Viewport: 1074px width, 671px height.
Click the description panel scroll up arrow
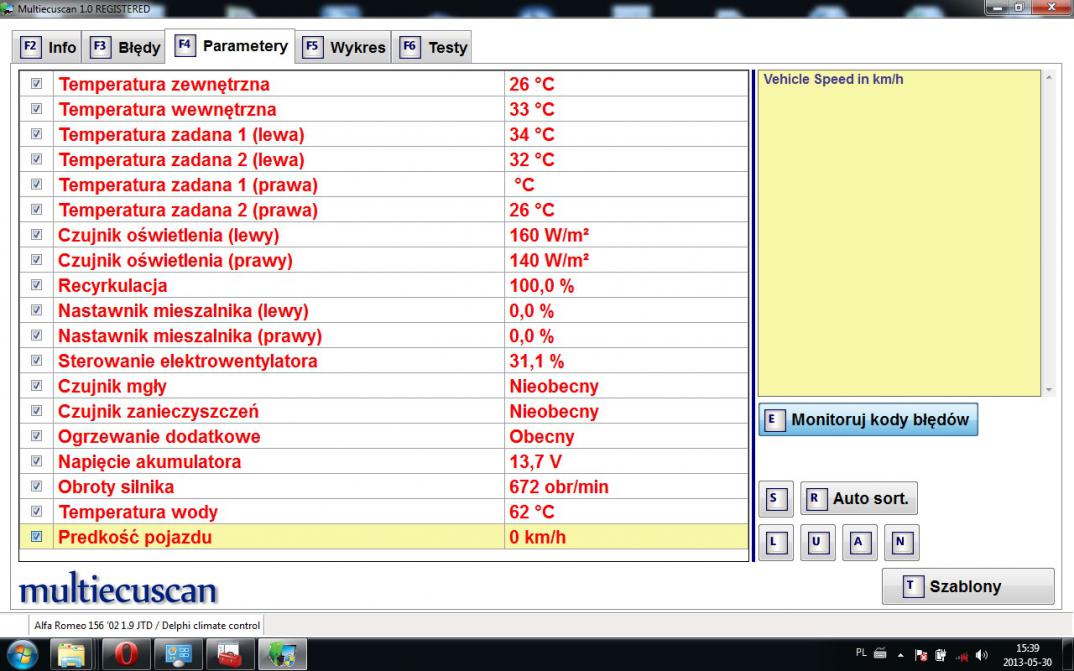pyautogui.click(x=1049, y=77)
